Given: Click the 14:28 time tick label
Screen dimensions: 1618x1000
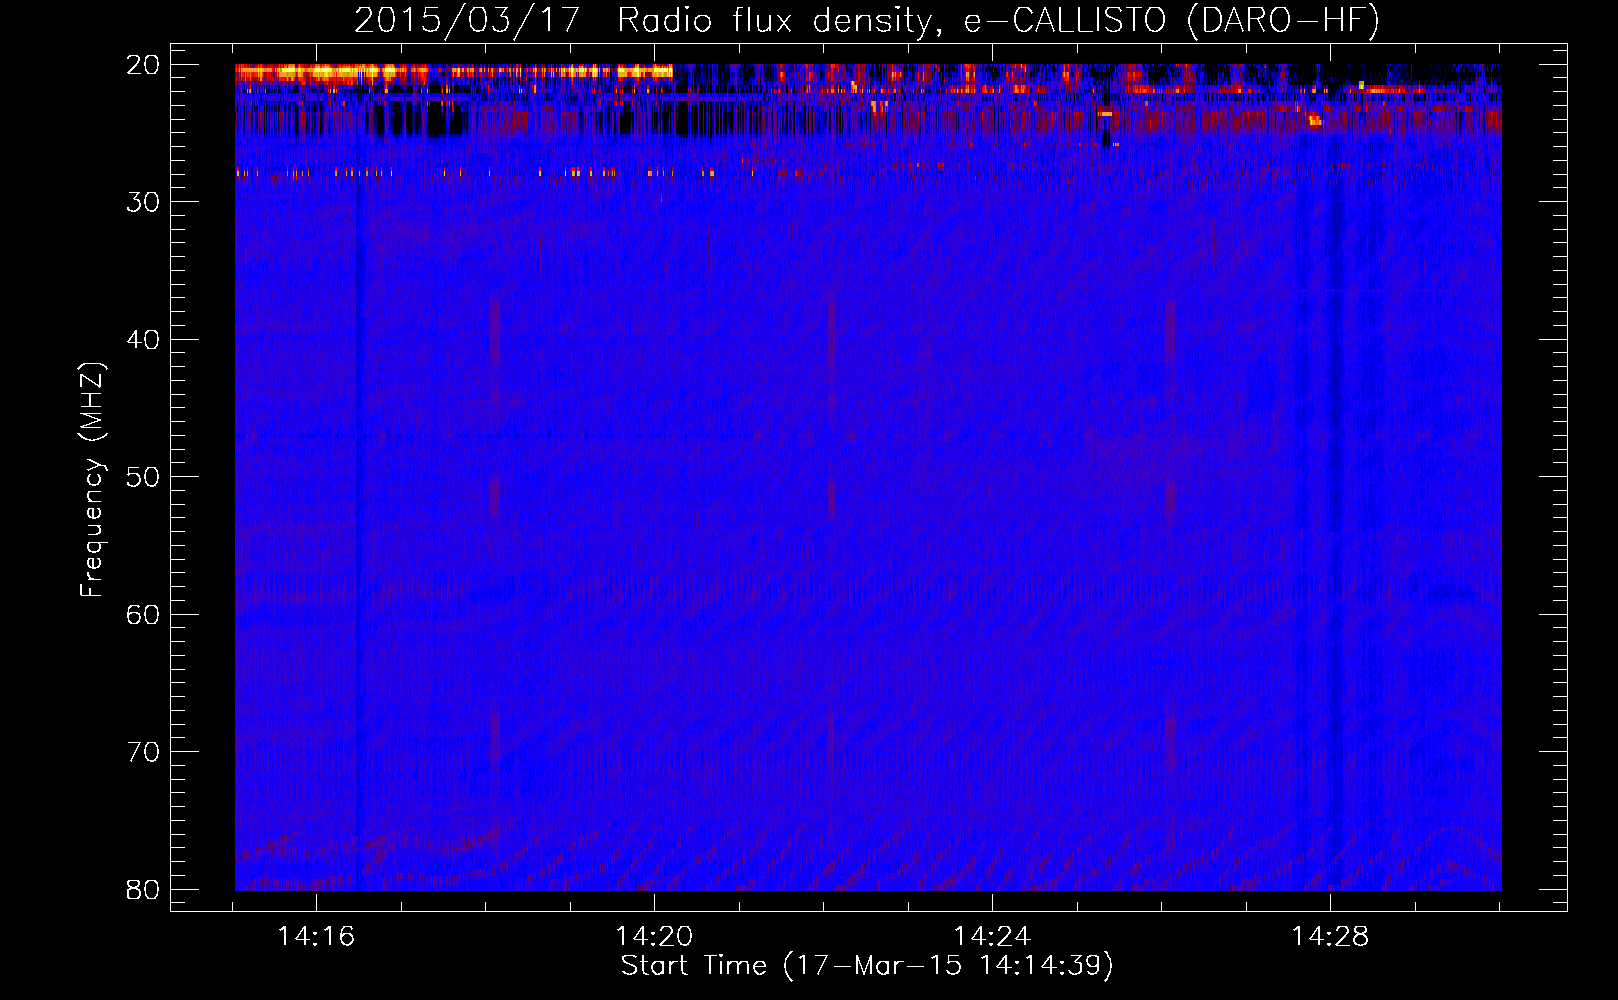Looking at the screenshot, I should tap(1330, 937).
